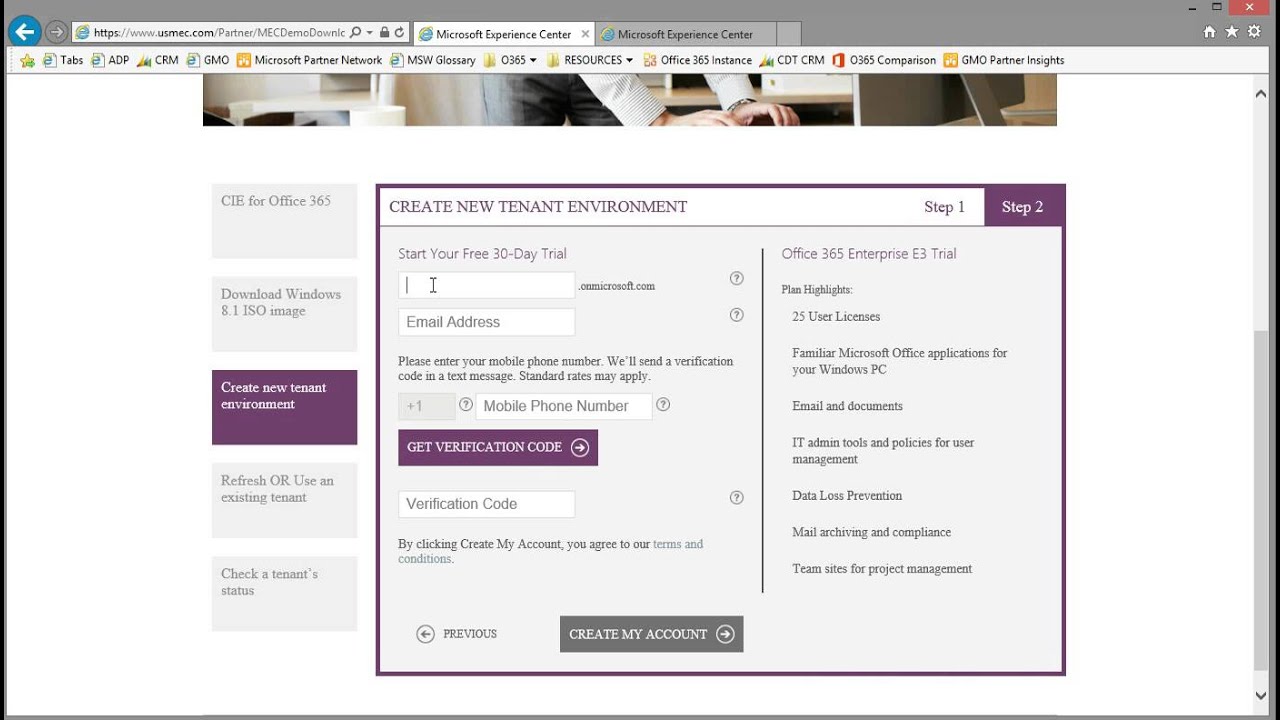Image resolution: width=1280 pixels, height=720 pixels.
Task: Click the Mobile Phone Number field
Action: (x=564, y=406)
